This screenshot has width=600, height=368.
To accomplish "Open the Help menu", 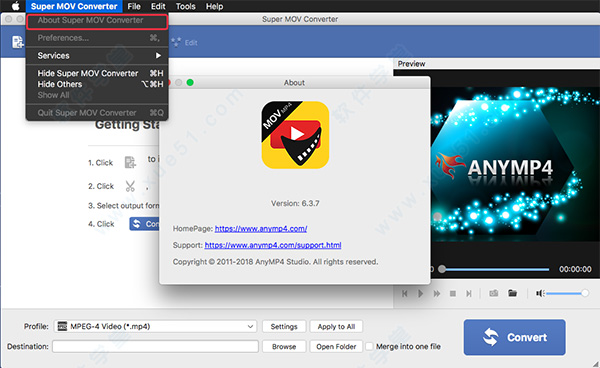I will point(214,6).
